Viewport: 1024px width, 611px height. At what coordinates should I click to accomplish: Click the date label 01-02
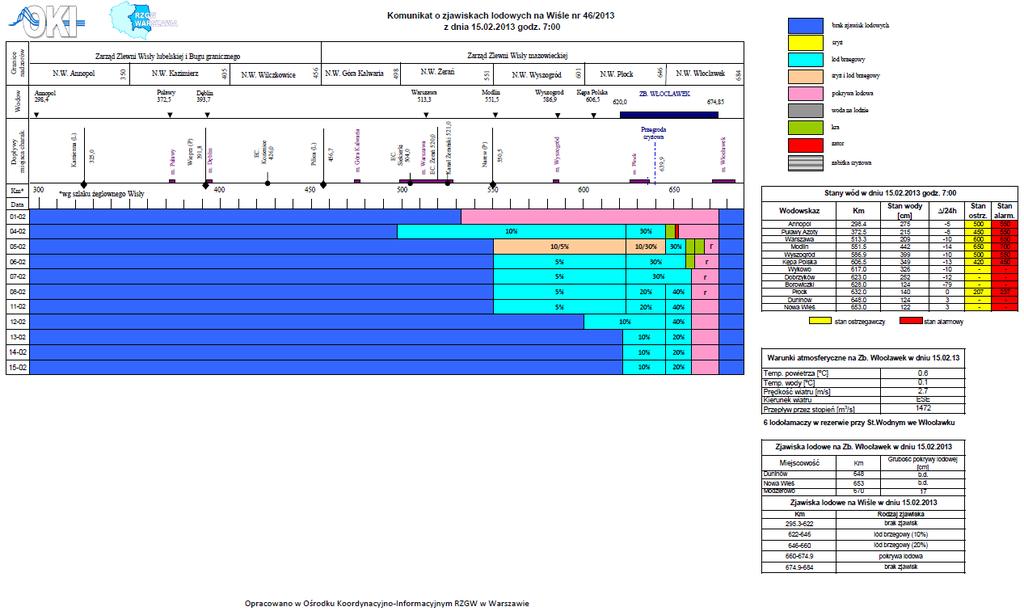18,217
